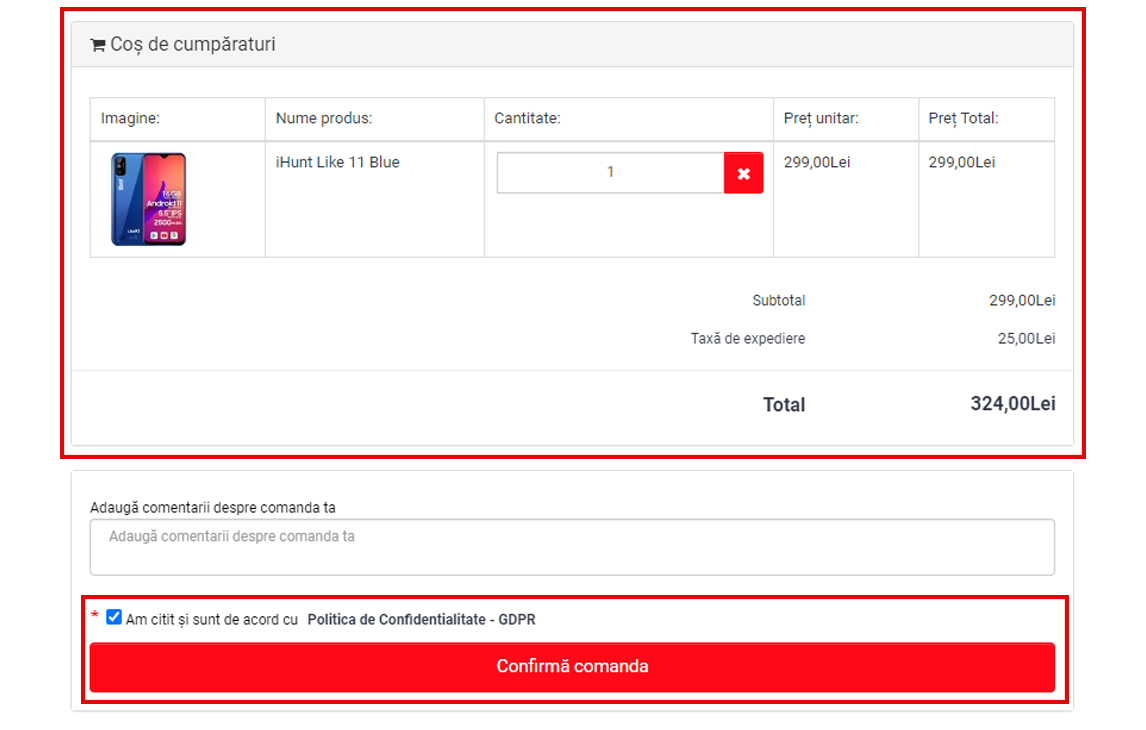
Task: Click the 'Imagine:' column header
Action: (130, 119)
